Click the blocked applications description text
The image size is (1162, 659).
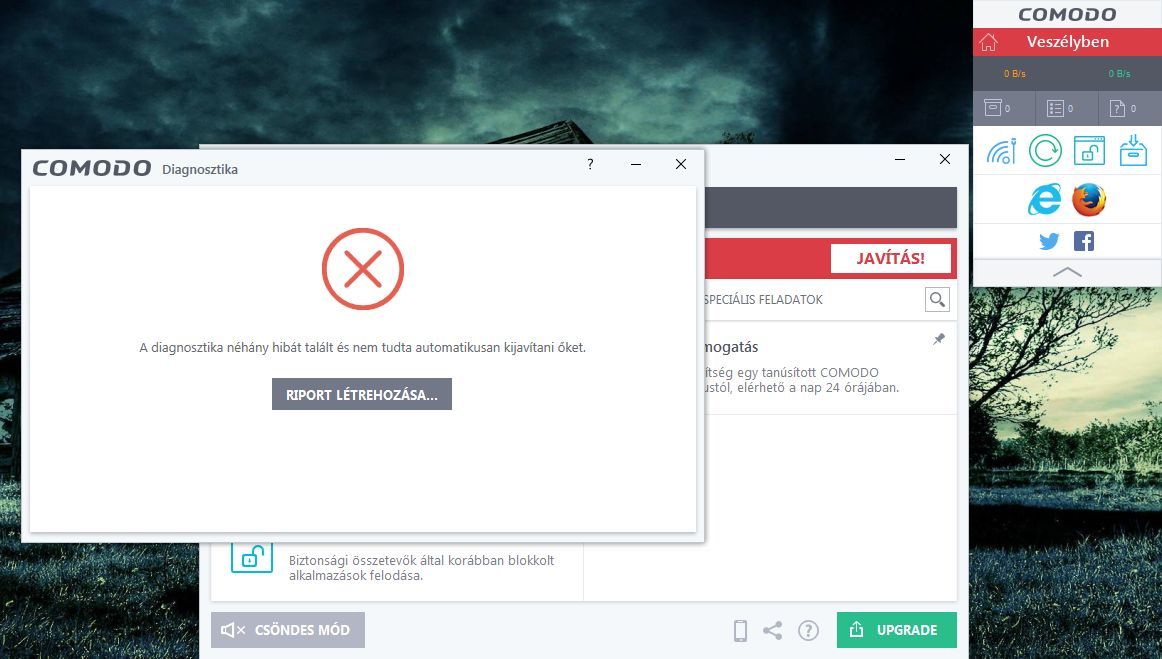pyautogui.click(x=422, y=568)
